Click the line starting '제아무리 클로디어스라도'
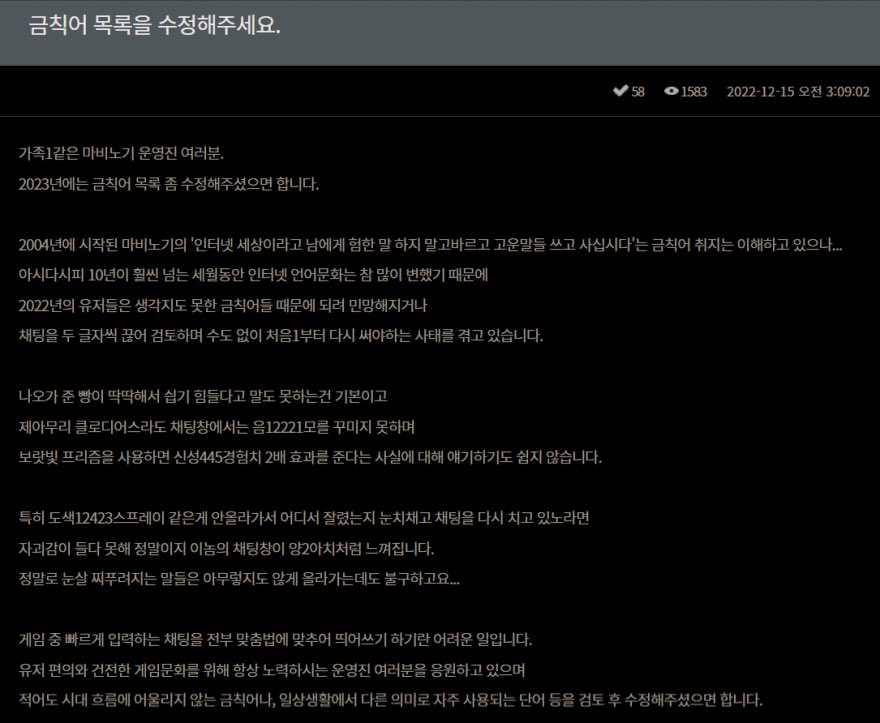Viewport: 880px width, 723px height. [217, 427]
